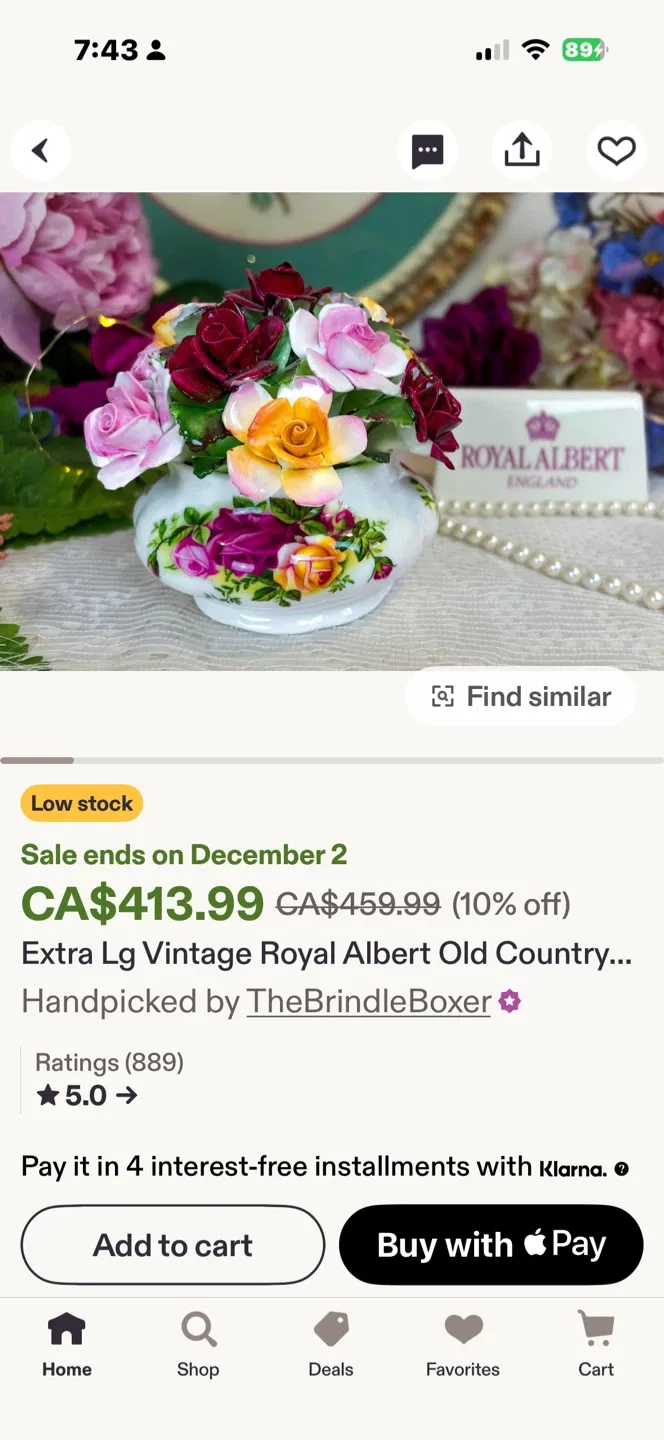Tap the Klarna help question mark icon
664x1440 pixels.
click(622, 1167)
